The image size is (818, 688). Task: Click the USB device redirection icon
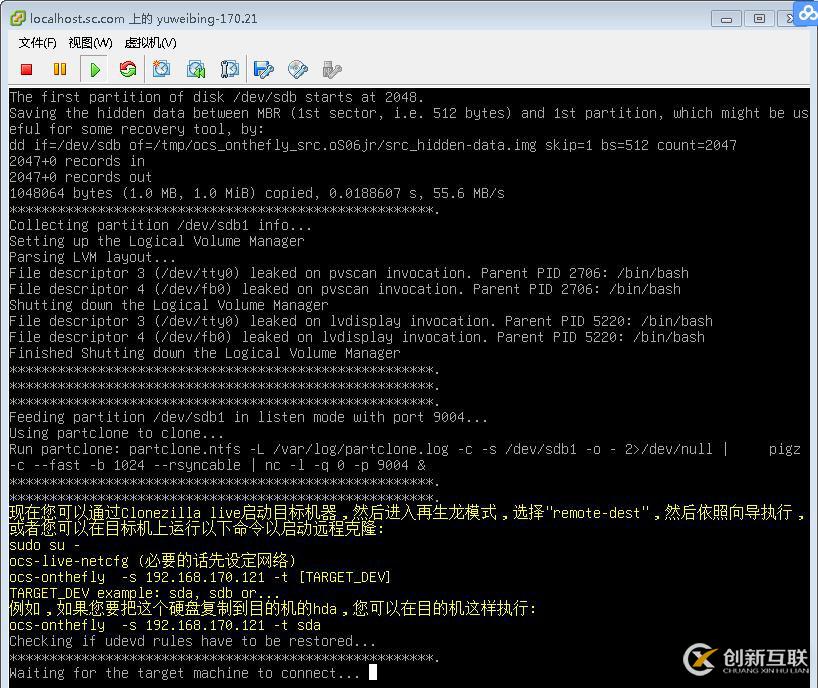(x=330, y=69)
